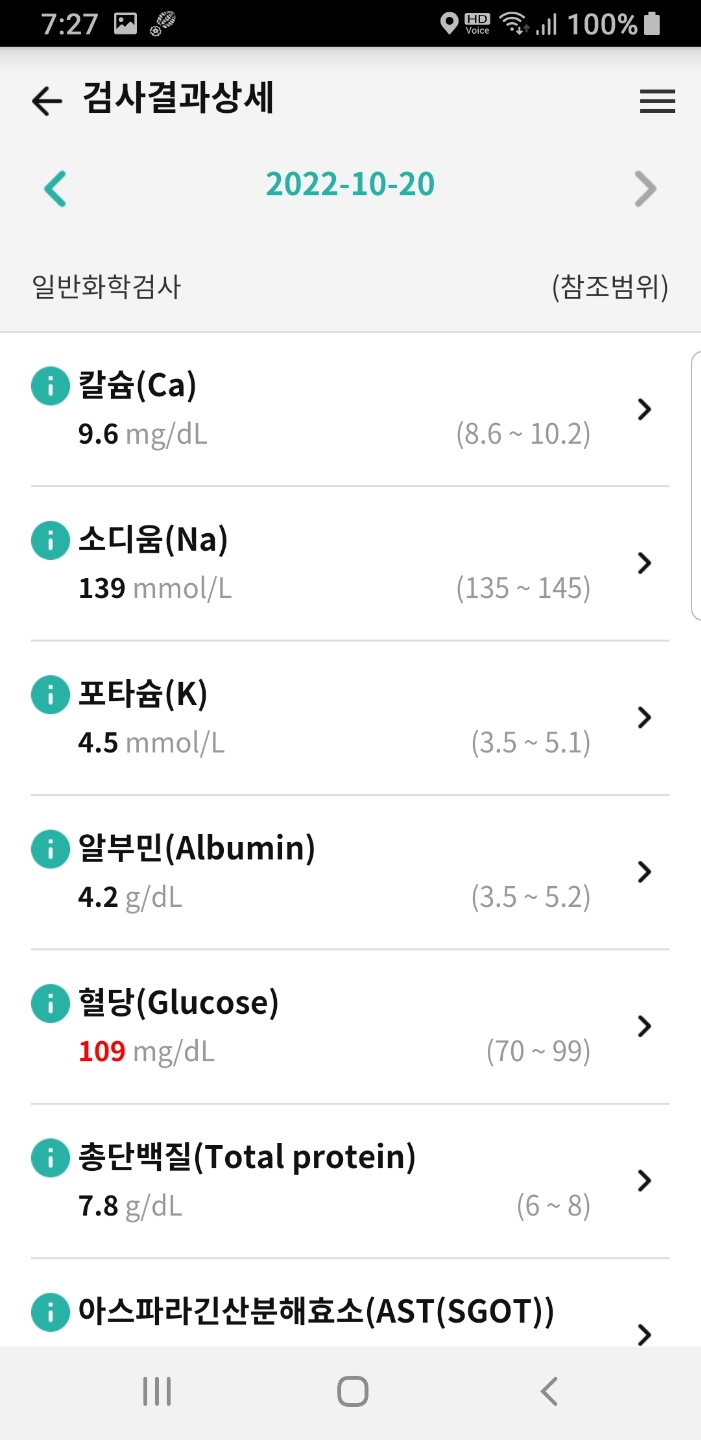Tap the 2022-10-20 date label

350,185
